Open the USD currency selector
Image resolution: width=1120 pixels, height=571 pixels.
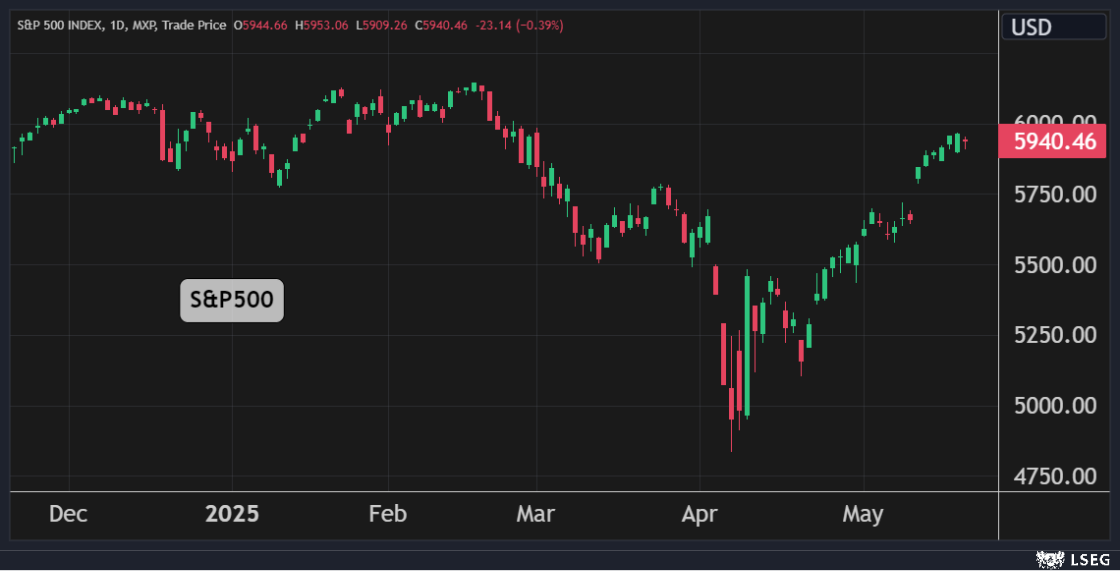coord(1031,27)
